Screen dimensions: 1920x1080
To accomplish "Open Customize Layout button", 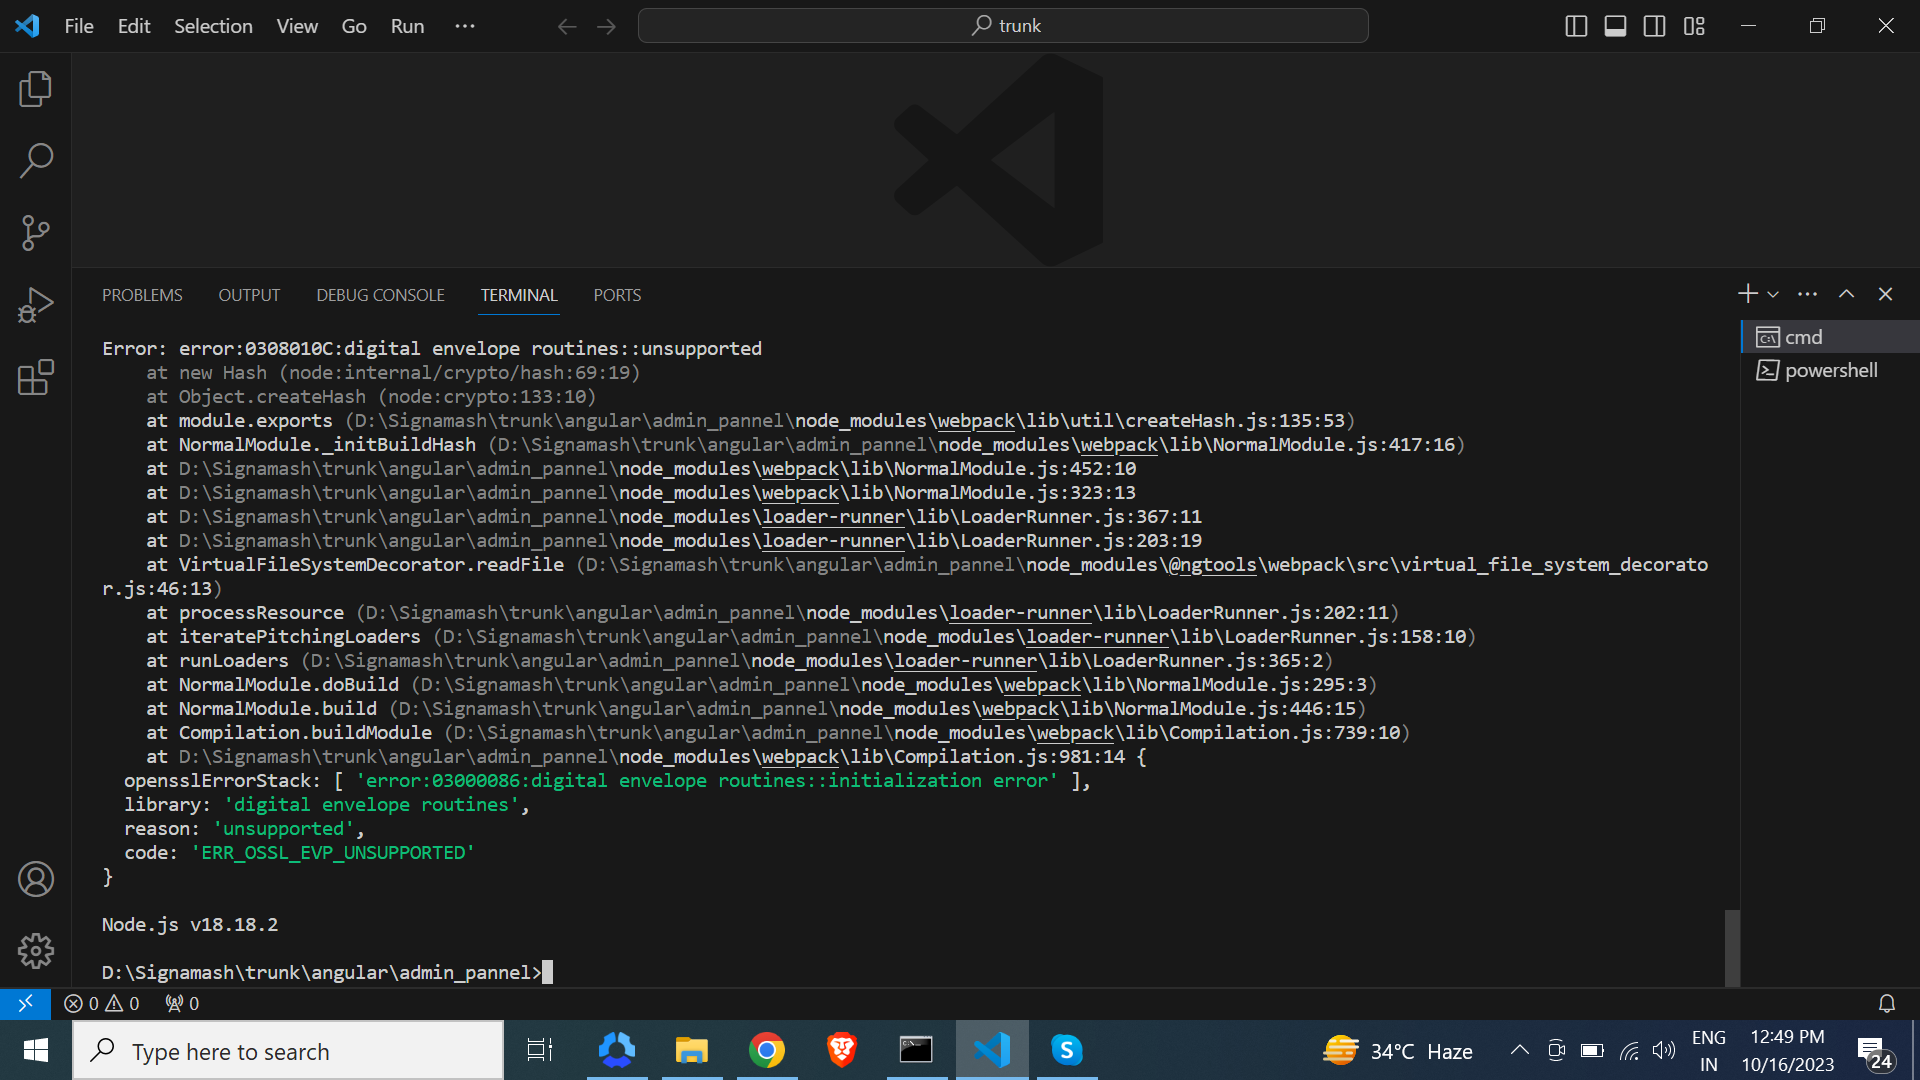I will pyautogui.click(x=1694, y=26).
